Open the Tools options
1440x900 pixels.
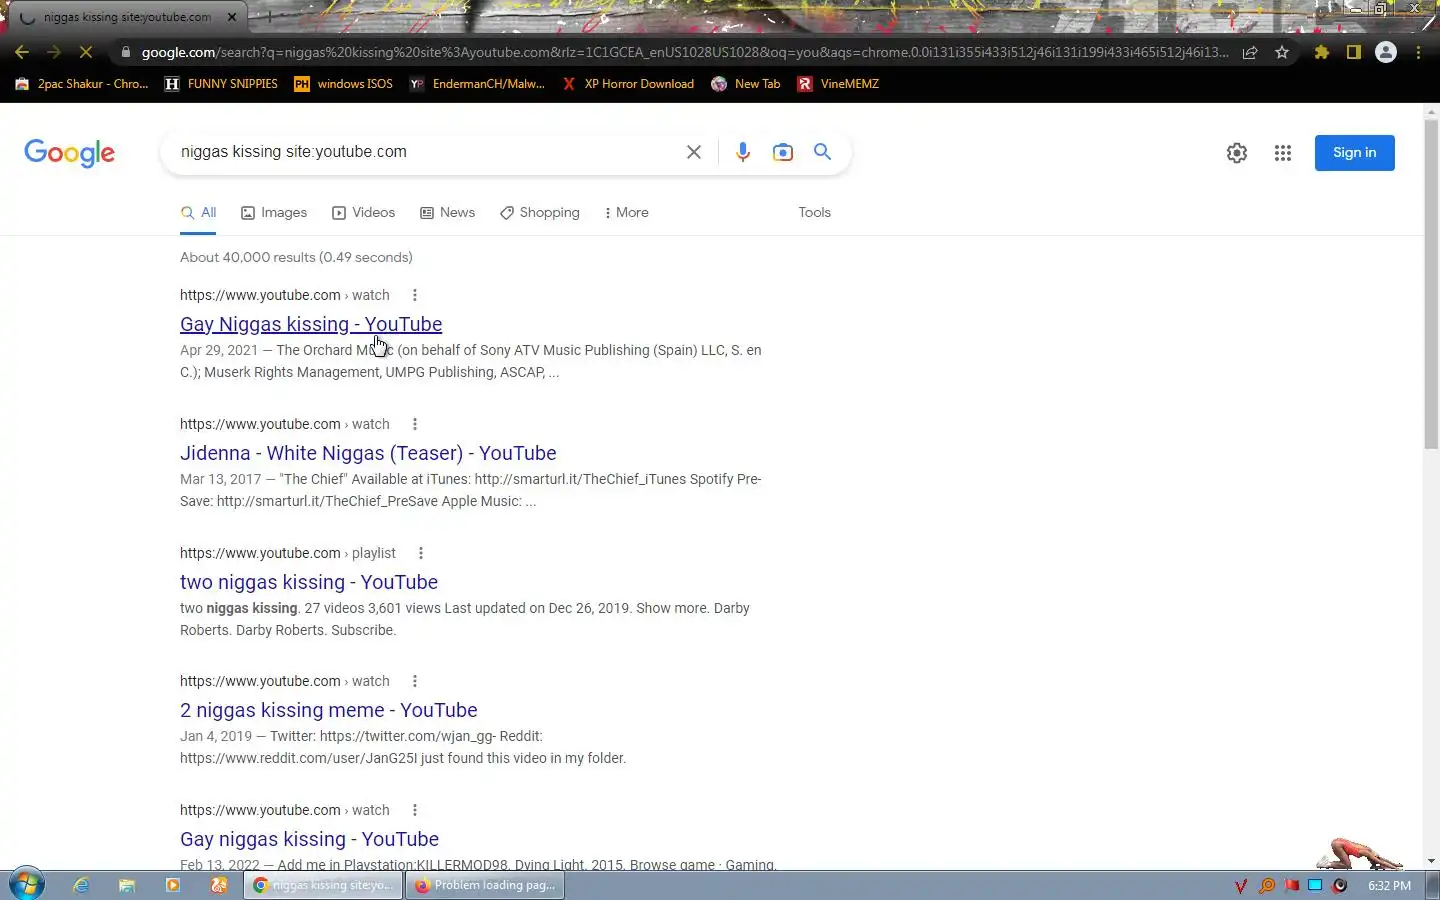coord(814,213)
